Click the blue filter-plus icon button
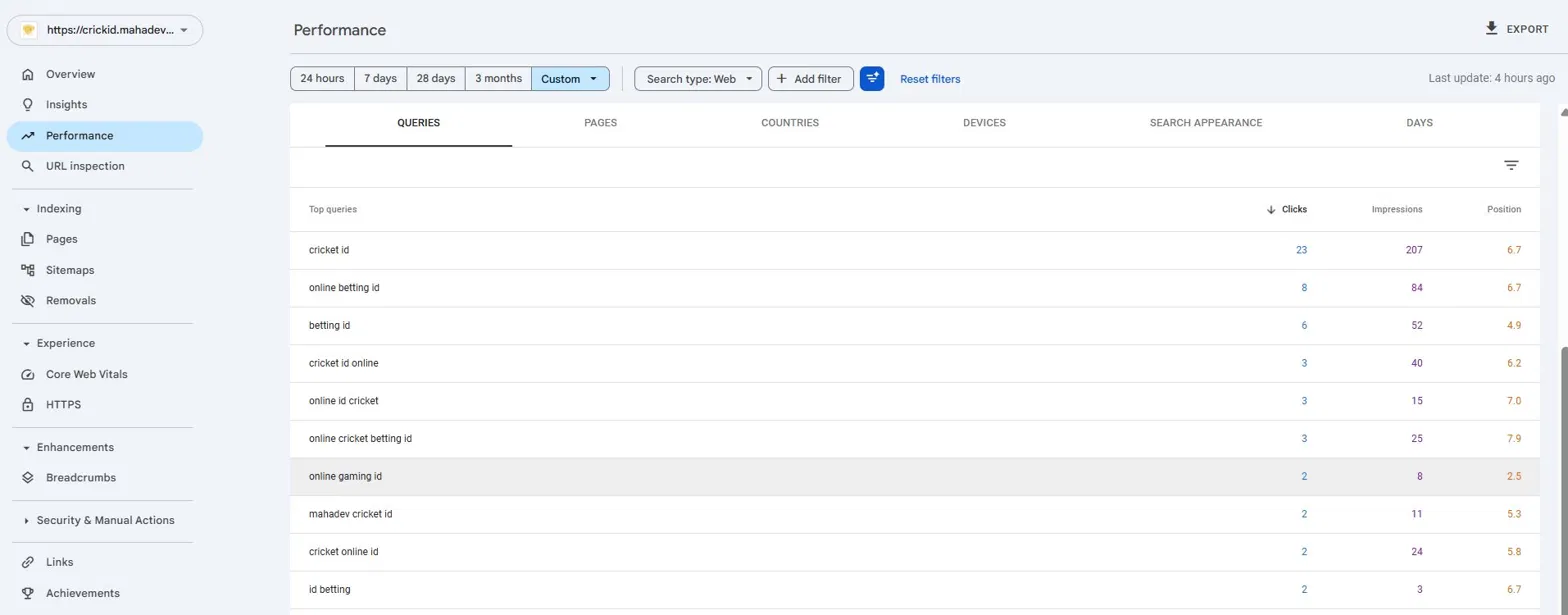 (872, 78)
